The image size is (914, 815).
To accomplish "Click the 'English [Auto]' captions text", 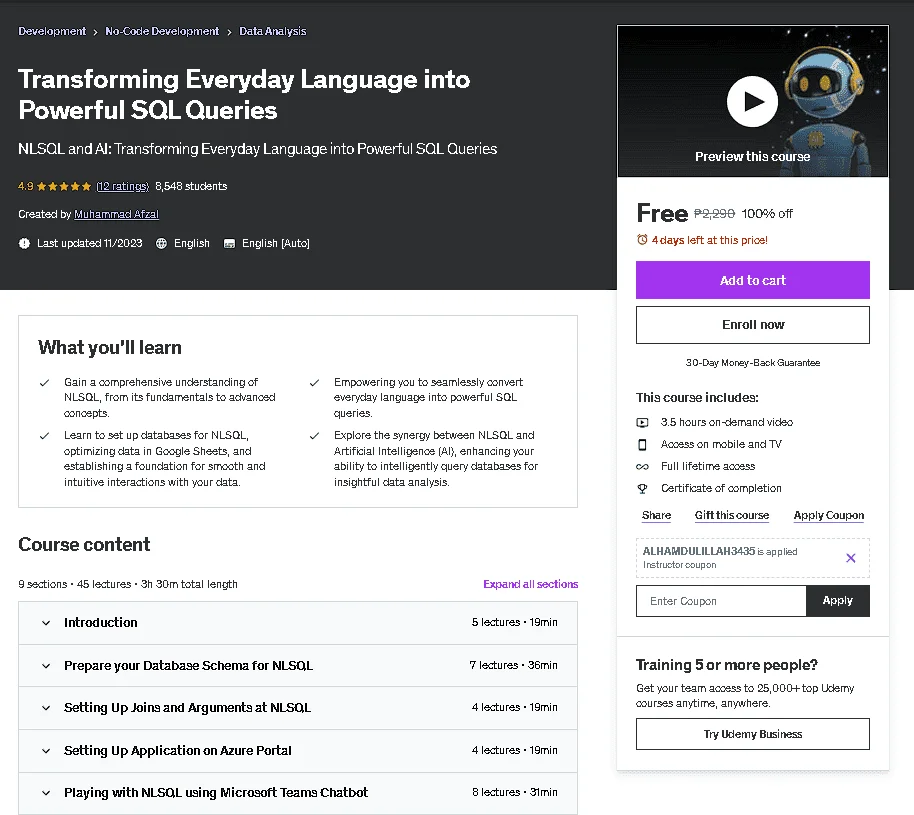I will 276,243.
